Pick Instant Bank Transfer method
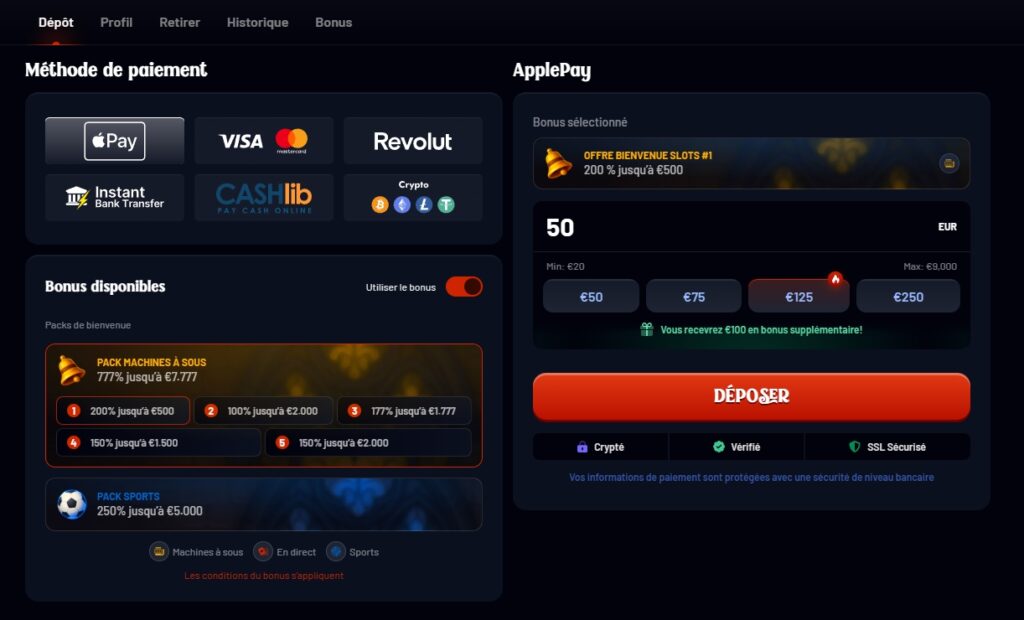 [114, 197]
